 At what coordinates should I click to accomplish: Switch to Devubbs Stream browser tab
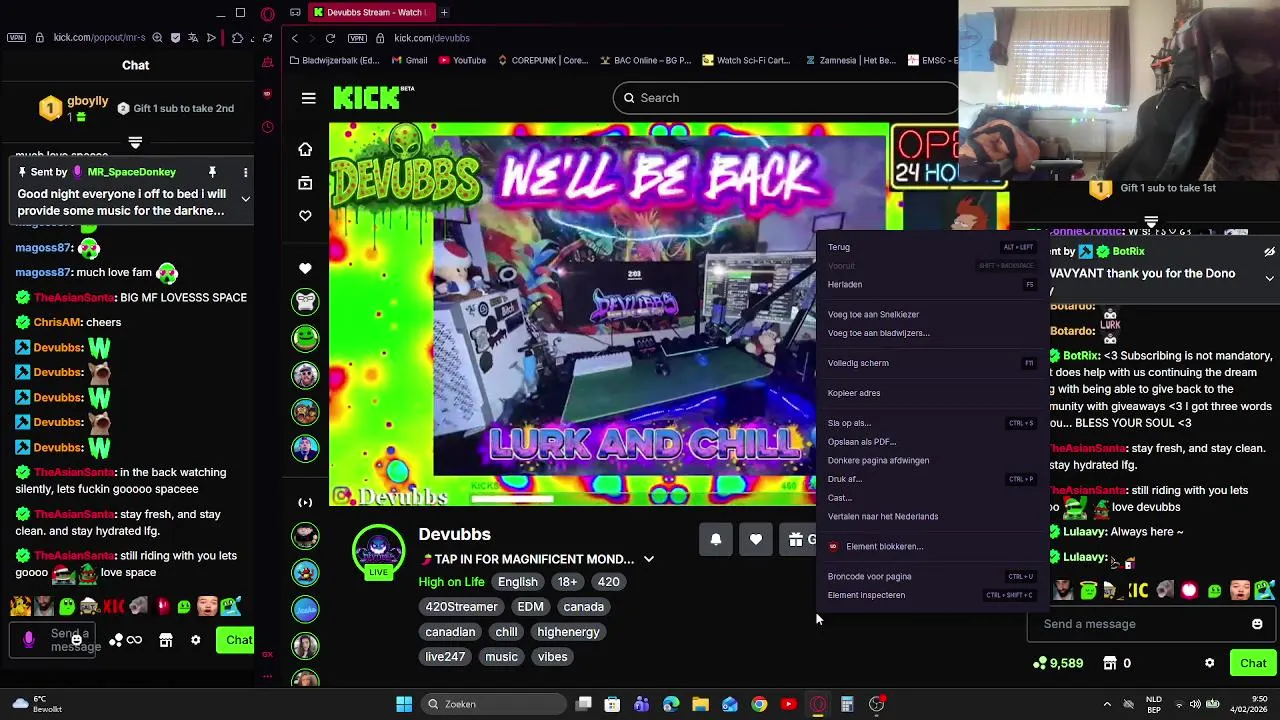click(x=370, y=12)
